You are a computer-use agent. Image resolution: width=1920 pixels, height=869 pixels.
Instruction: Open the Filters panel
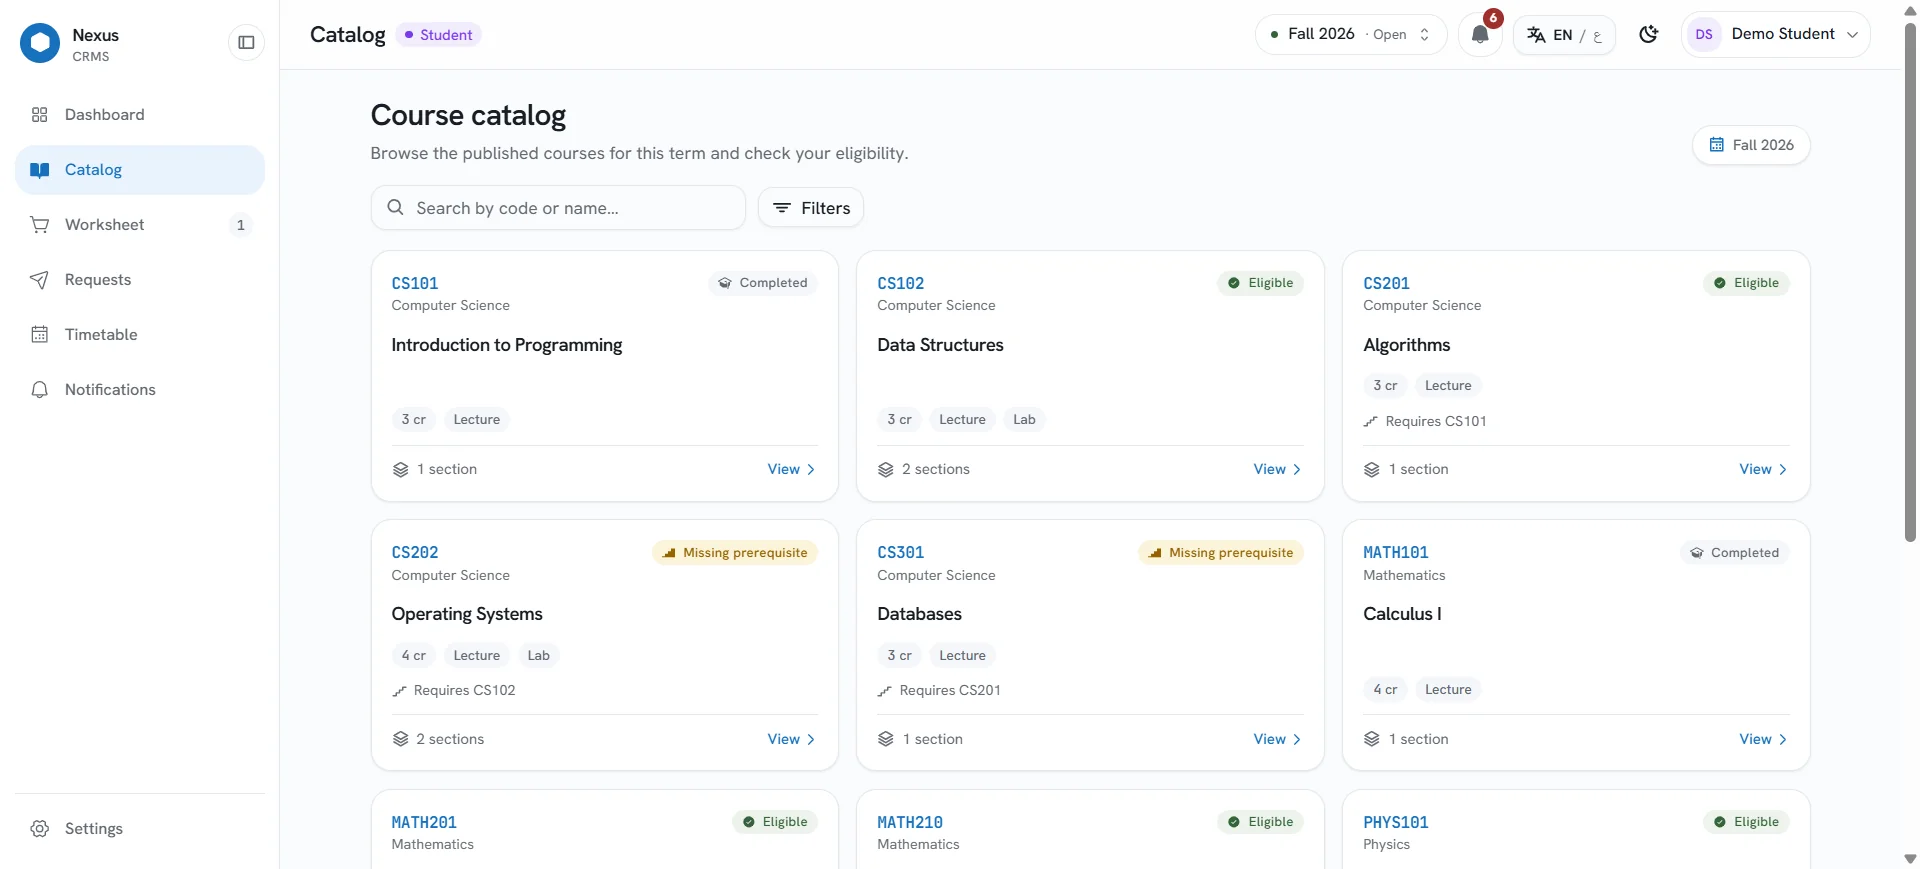(811, 208)
